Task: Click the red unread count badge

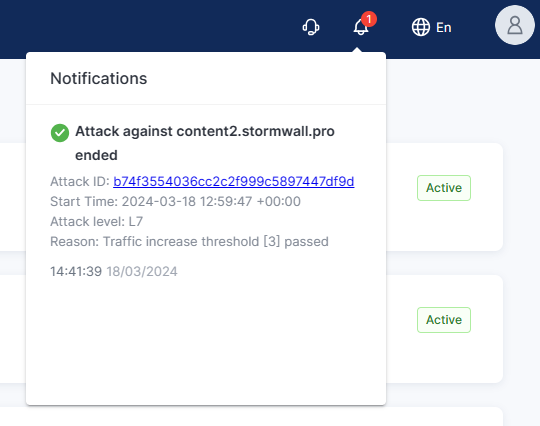Action: click(369, 19)
